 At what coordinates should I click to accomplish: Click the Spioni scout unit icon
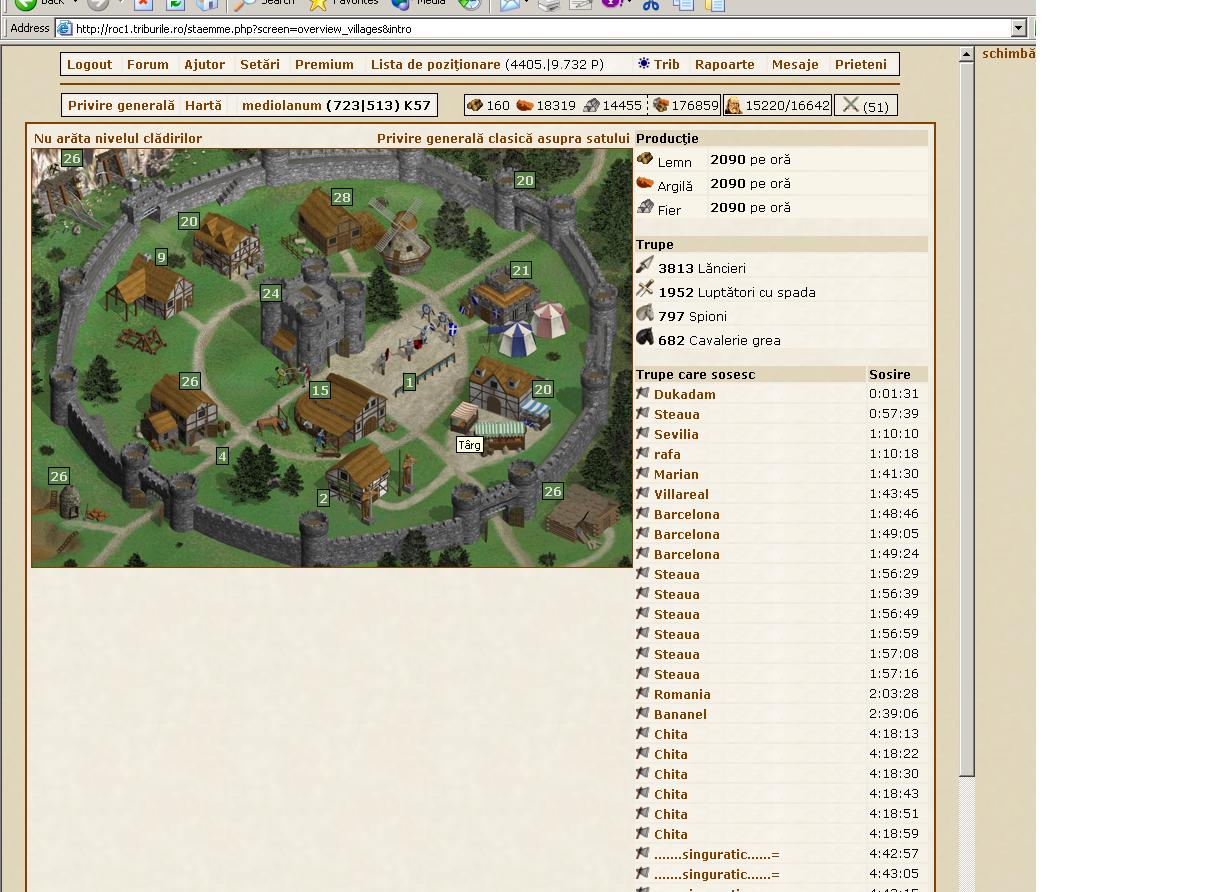[x=645, y=314]
